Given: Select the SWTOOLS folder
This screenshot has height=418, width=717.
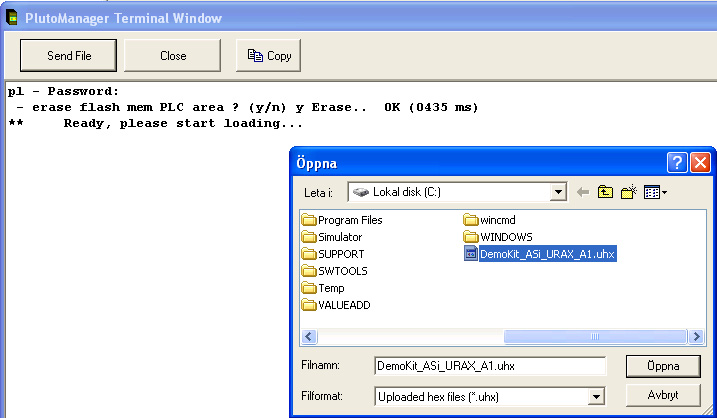Looking at the screenshot, I should 335,271.
